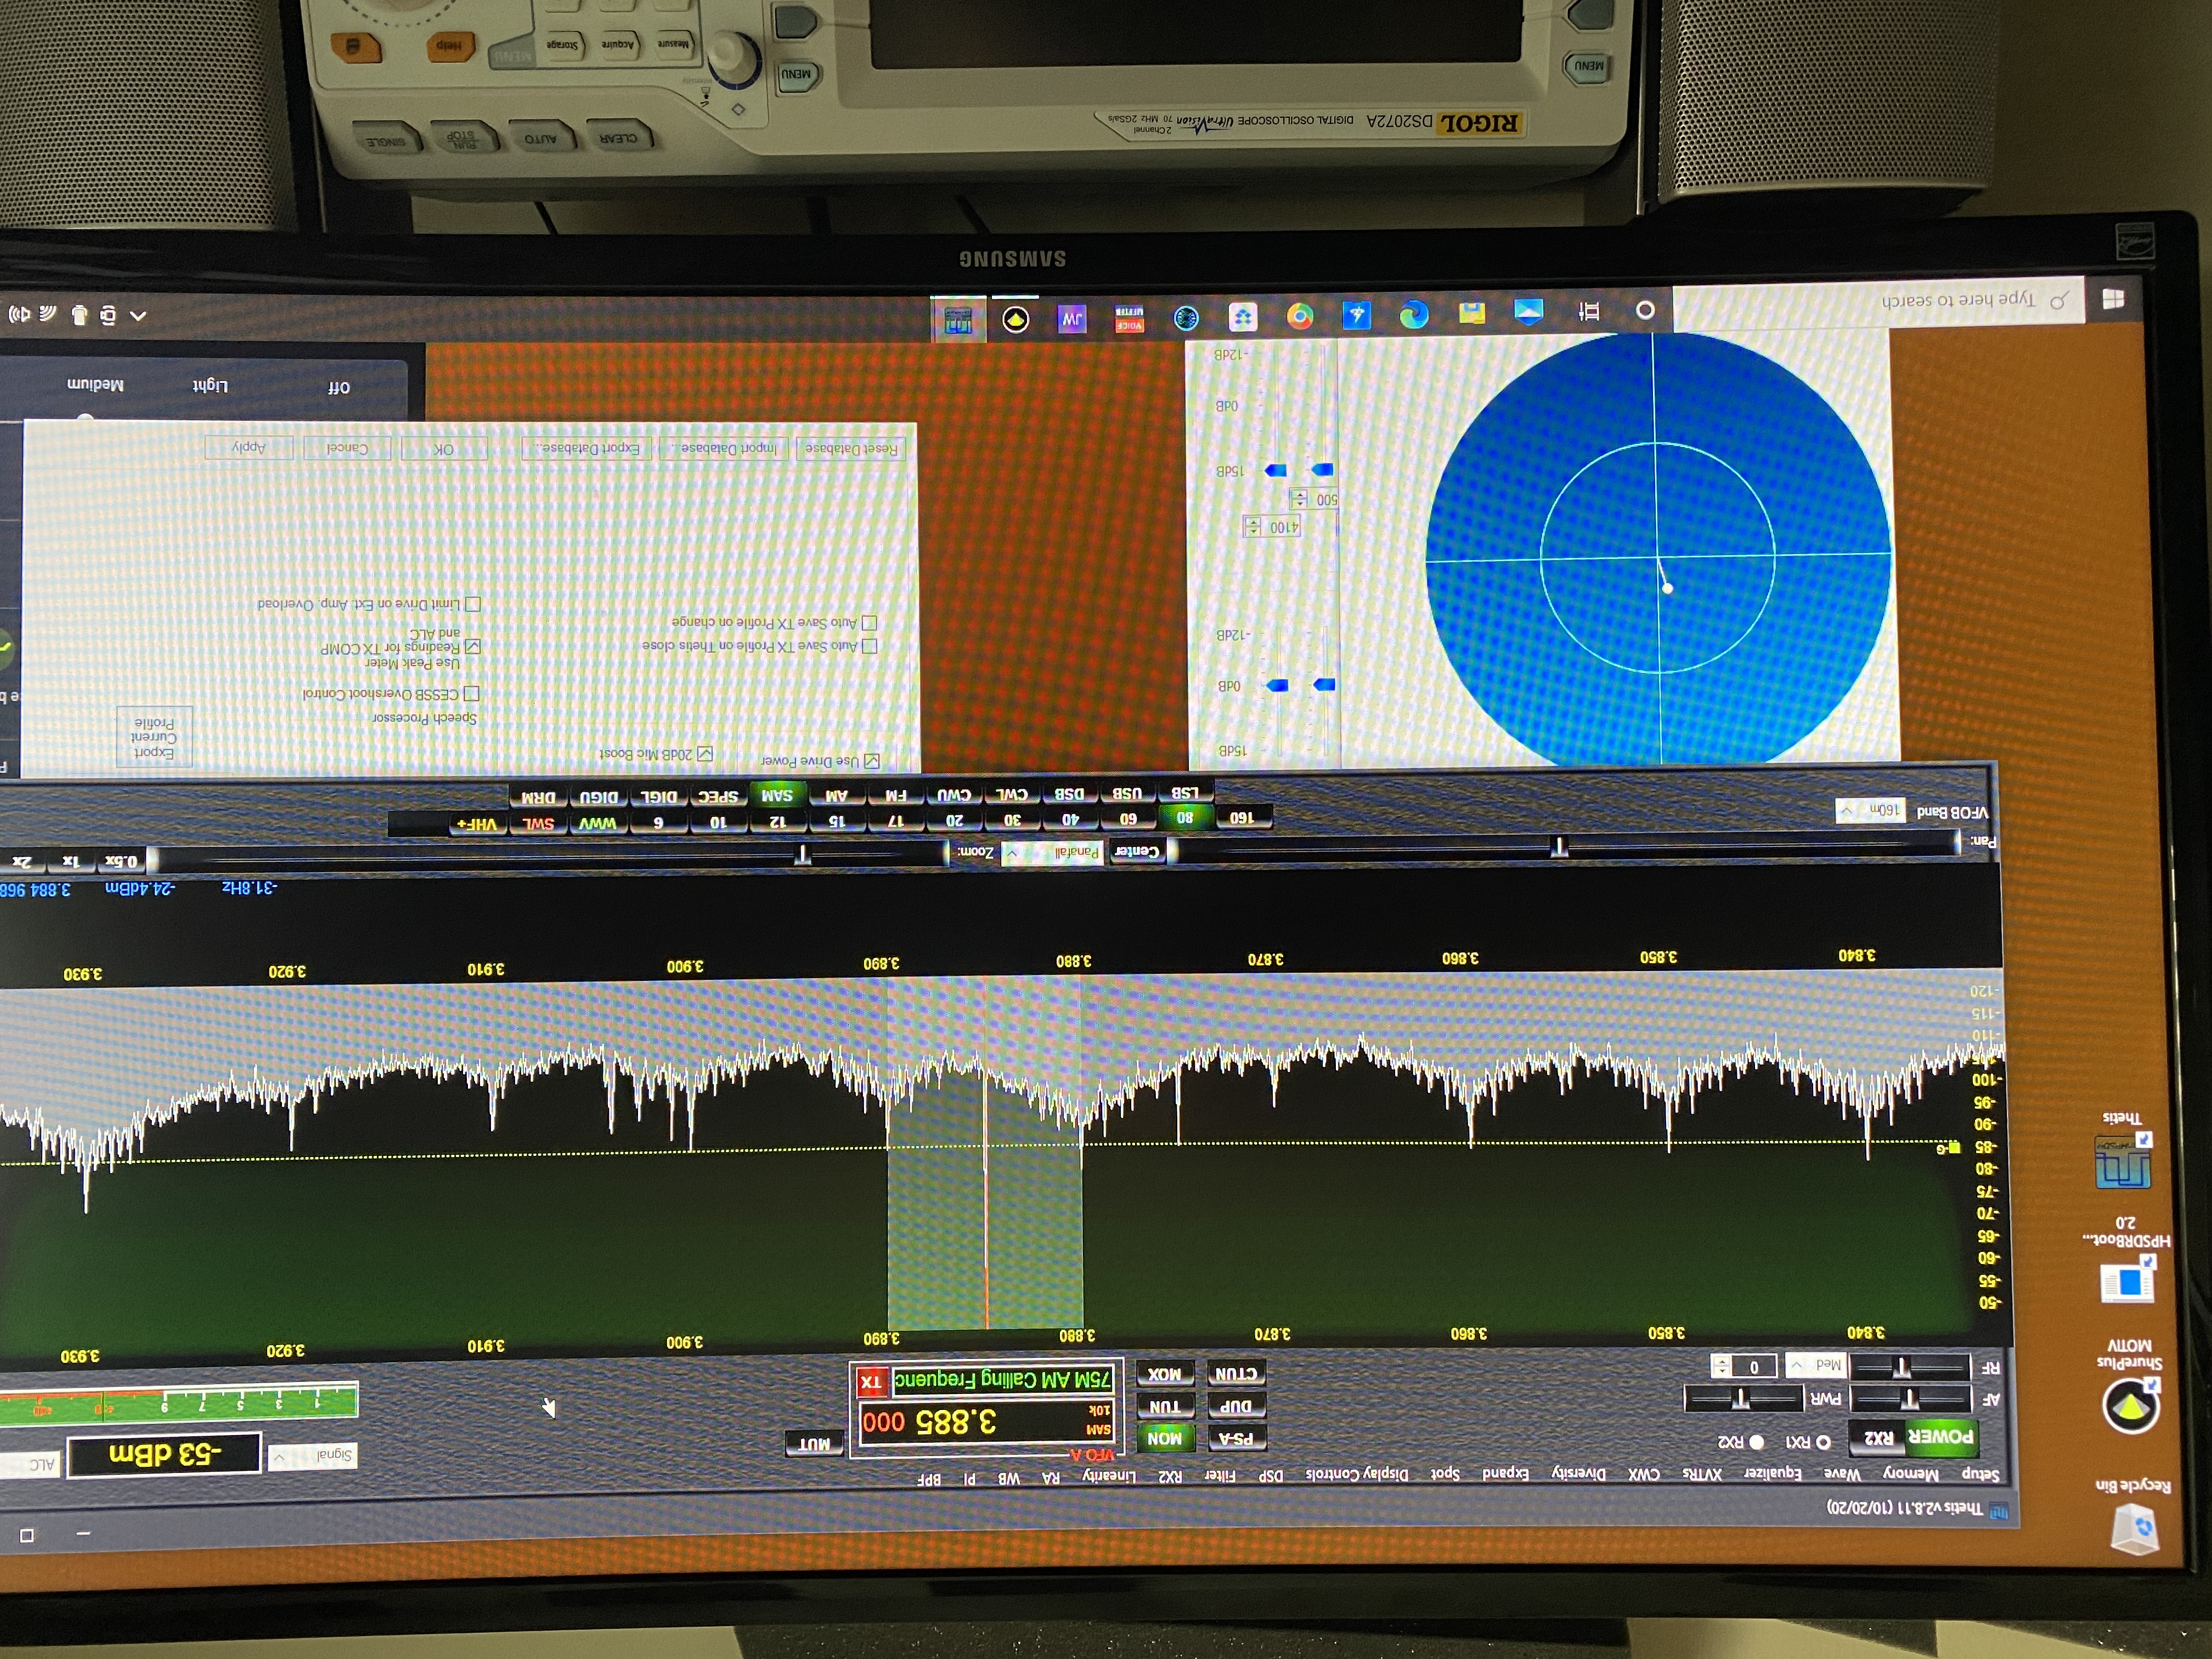Open Microsoft Edge from the taskbar

pos(1413,315)
